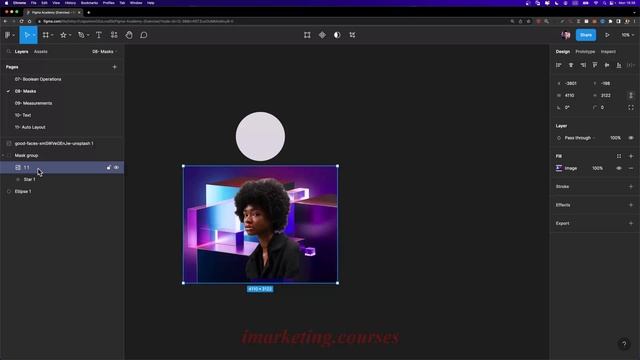Image resolution: width=640 pixels, height=360 pixels.
Task: Select page 07- Boolean Operations
Action: coord(38,79)
